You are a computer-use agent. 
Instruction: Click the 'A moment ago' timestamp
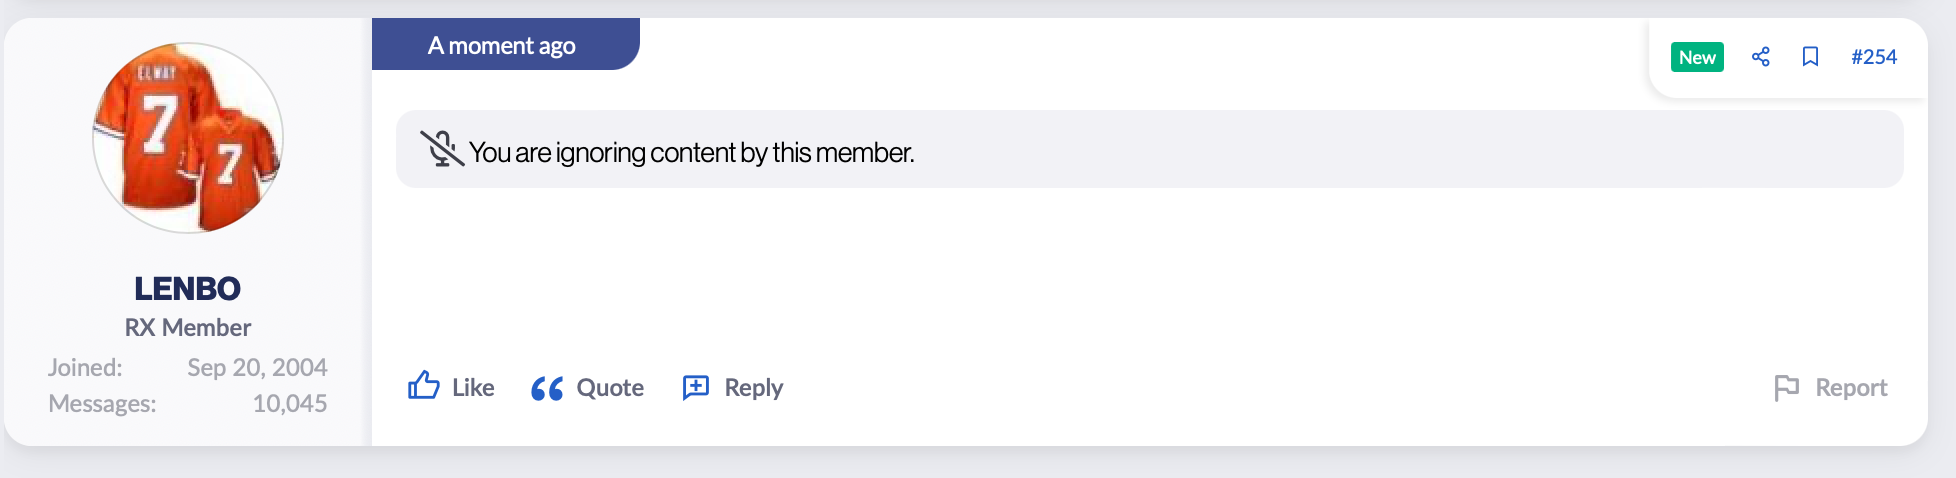coord(501,46)
